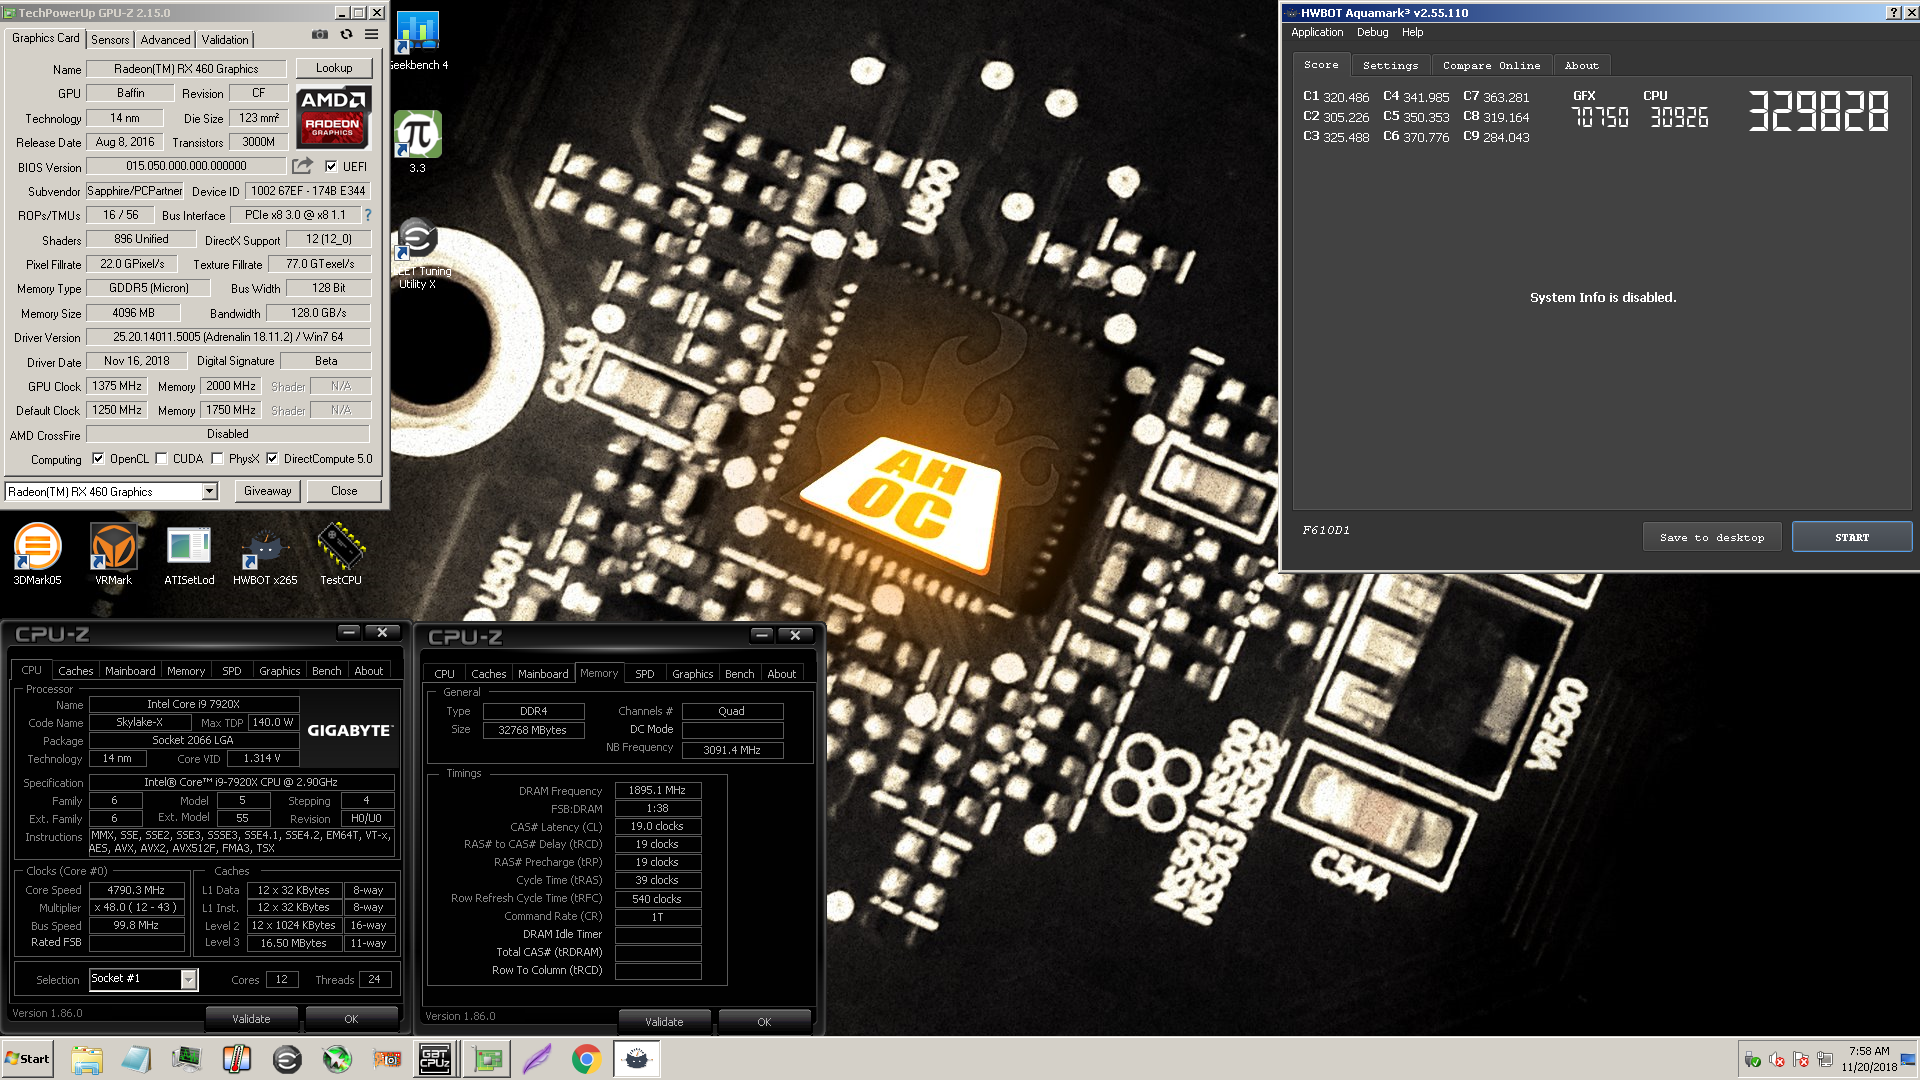Open the Bench tab in left CPU-Z window
The height and width of the screenshot is (1080, 1920).
[x=327, y=671]
